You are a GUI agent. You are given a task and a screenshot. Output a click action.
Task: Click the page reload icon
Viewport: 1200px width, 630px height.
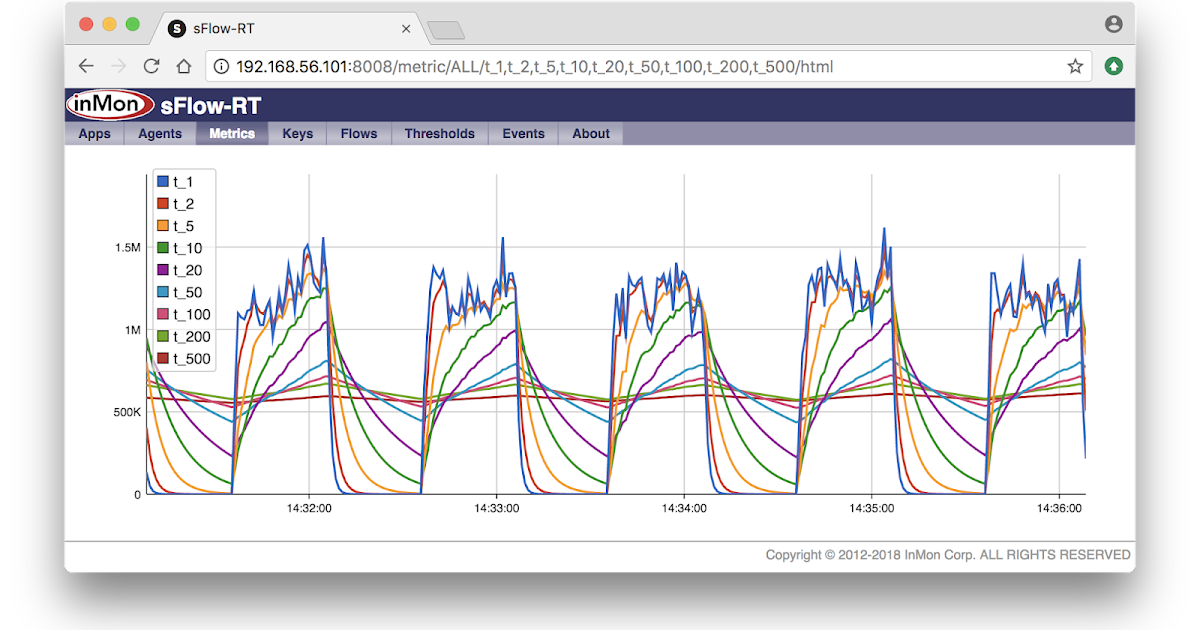151,65
